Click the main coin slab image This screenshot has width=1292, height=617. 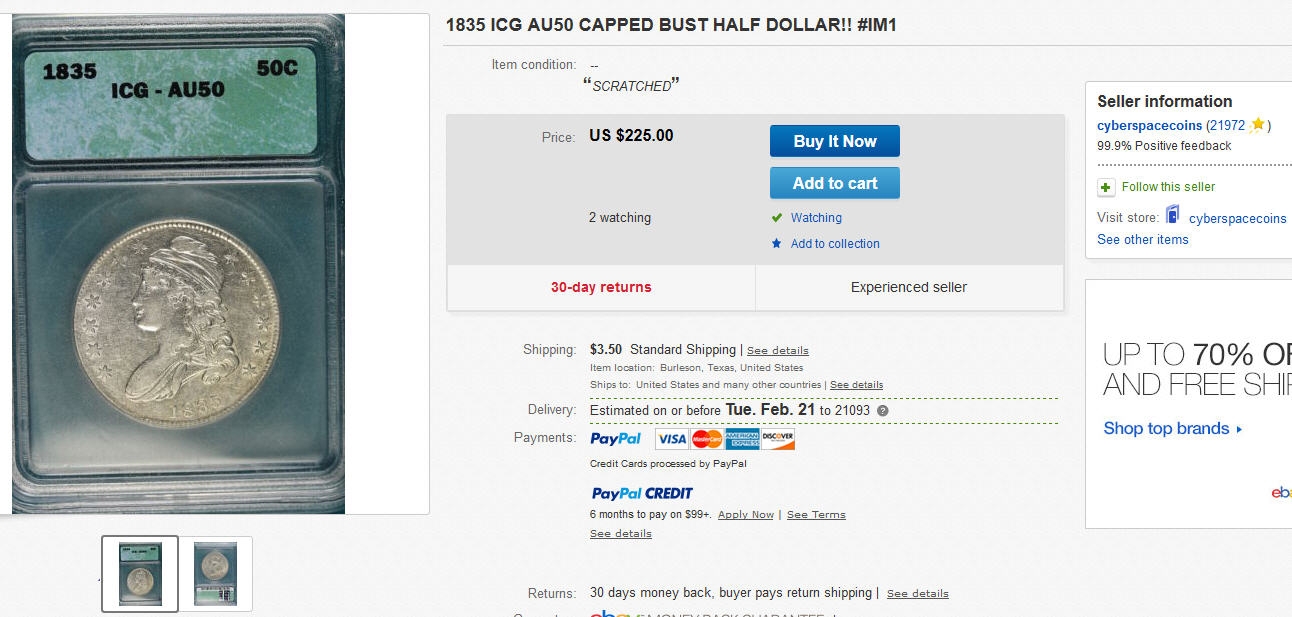click(x=178, y=264)
